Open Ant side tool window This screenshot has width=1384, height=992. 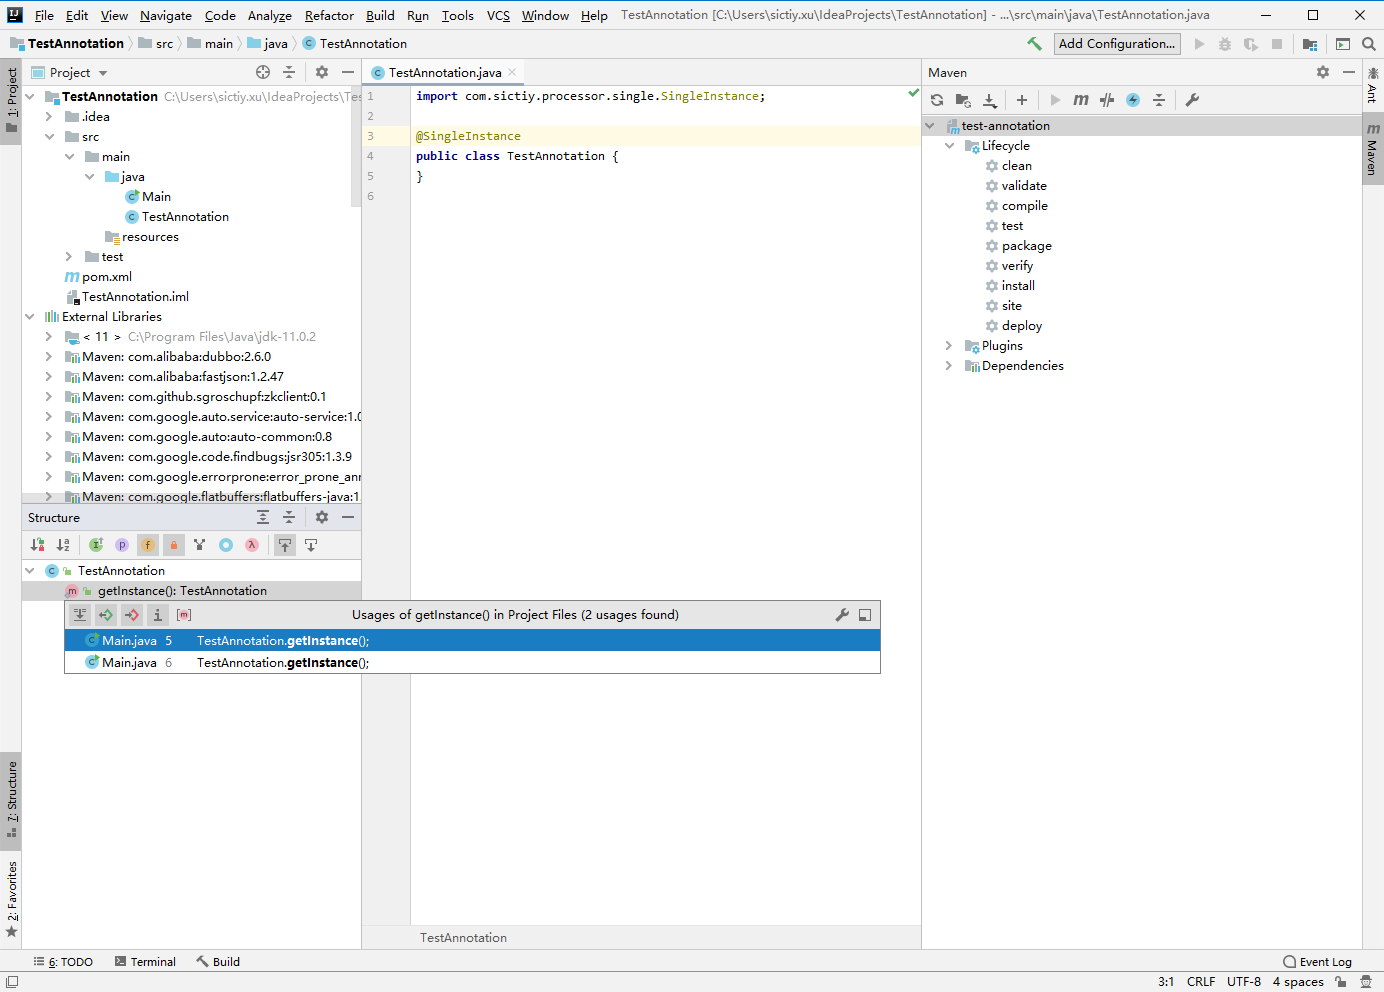[1373, 86]
